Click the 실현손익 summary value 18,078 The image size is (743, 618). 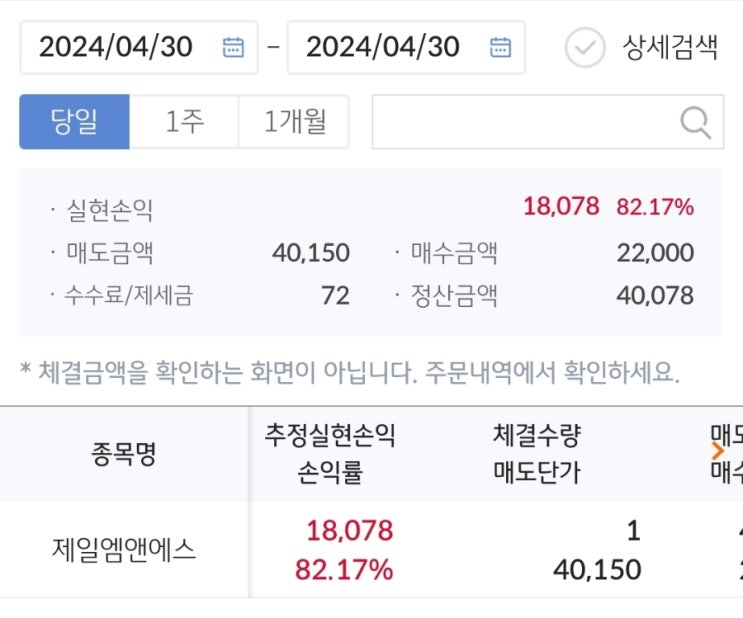click(x=560, y=207)
